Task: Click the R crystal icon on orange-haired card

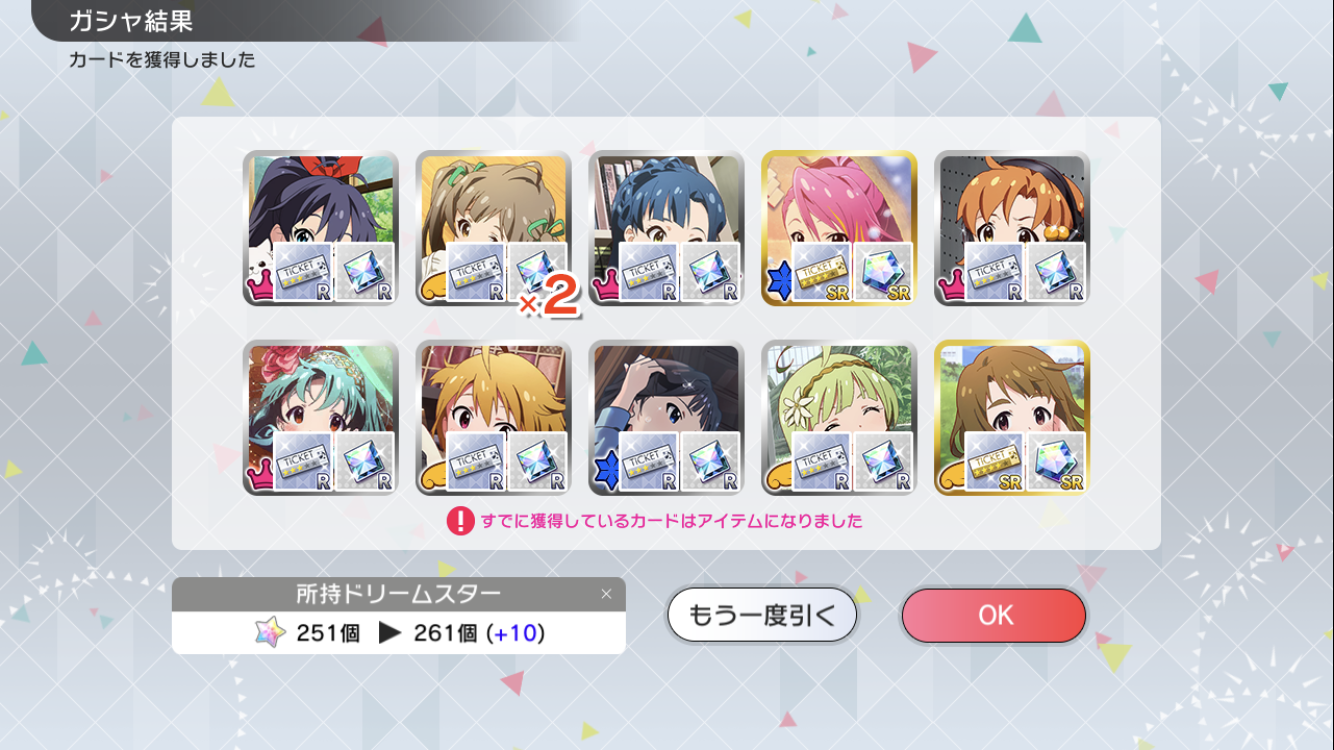Action: [1057, 272]
